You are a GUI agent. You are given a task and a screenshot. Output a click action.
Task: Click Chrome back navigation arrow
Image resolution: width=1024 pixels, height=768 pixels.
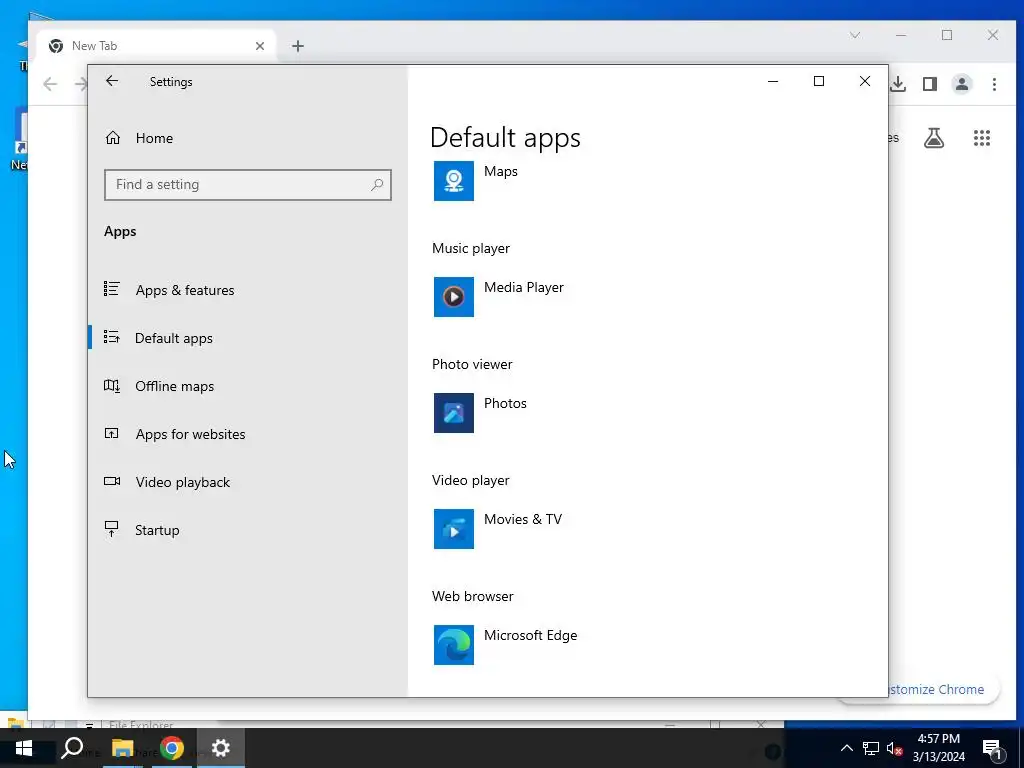click(x=50, y=84)
